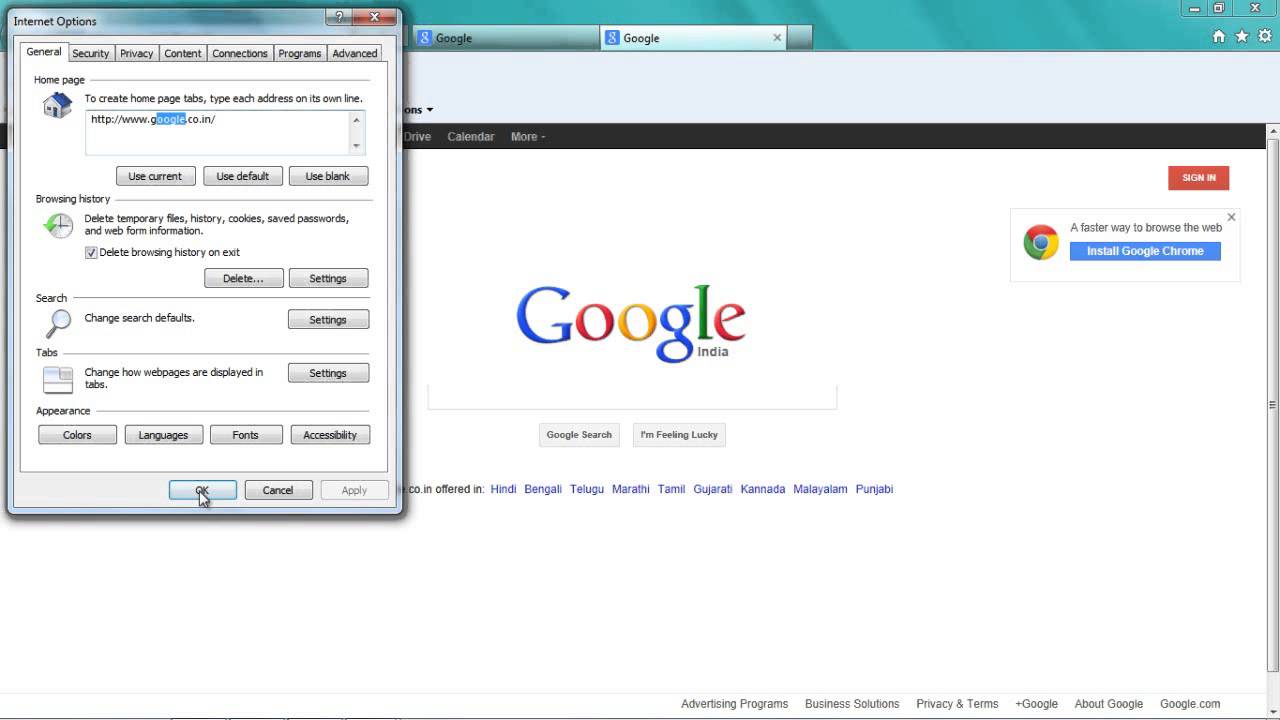Click Install Google Chrome button
1280x720 pixels.
click(1145, 251)
